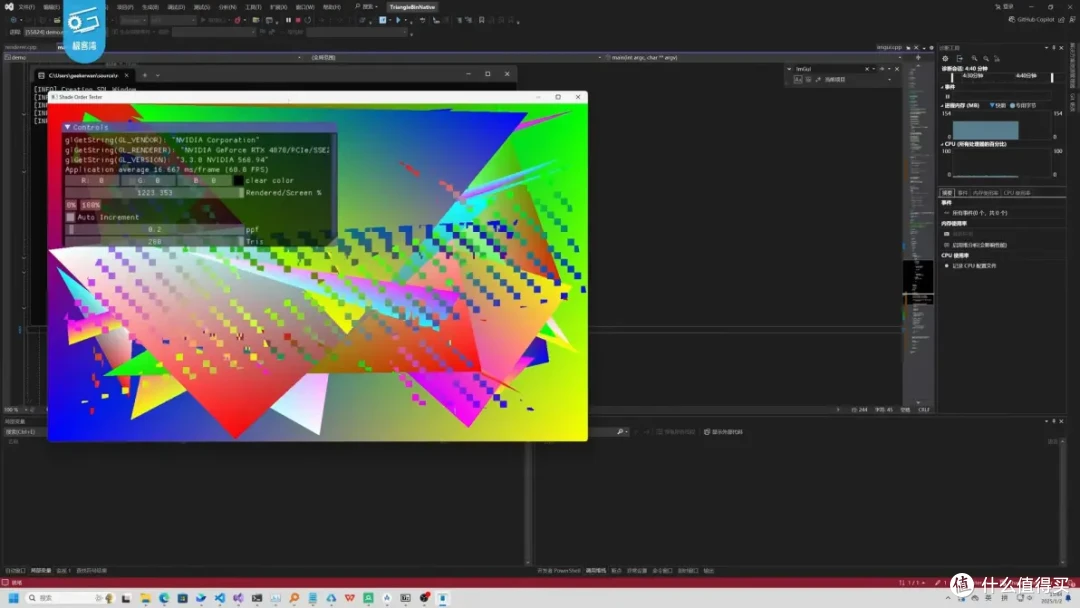Clear the ImGui search text in find box
This screenshot has width=1080, height=608.
866,69
